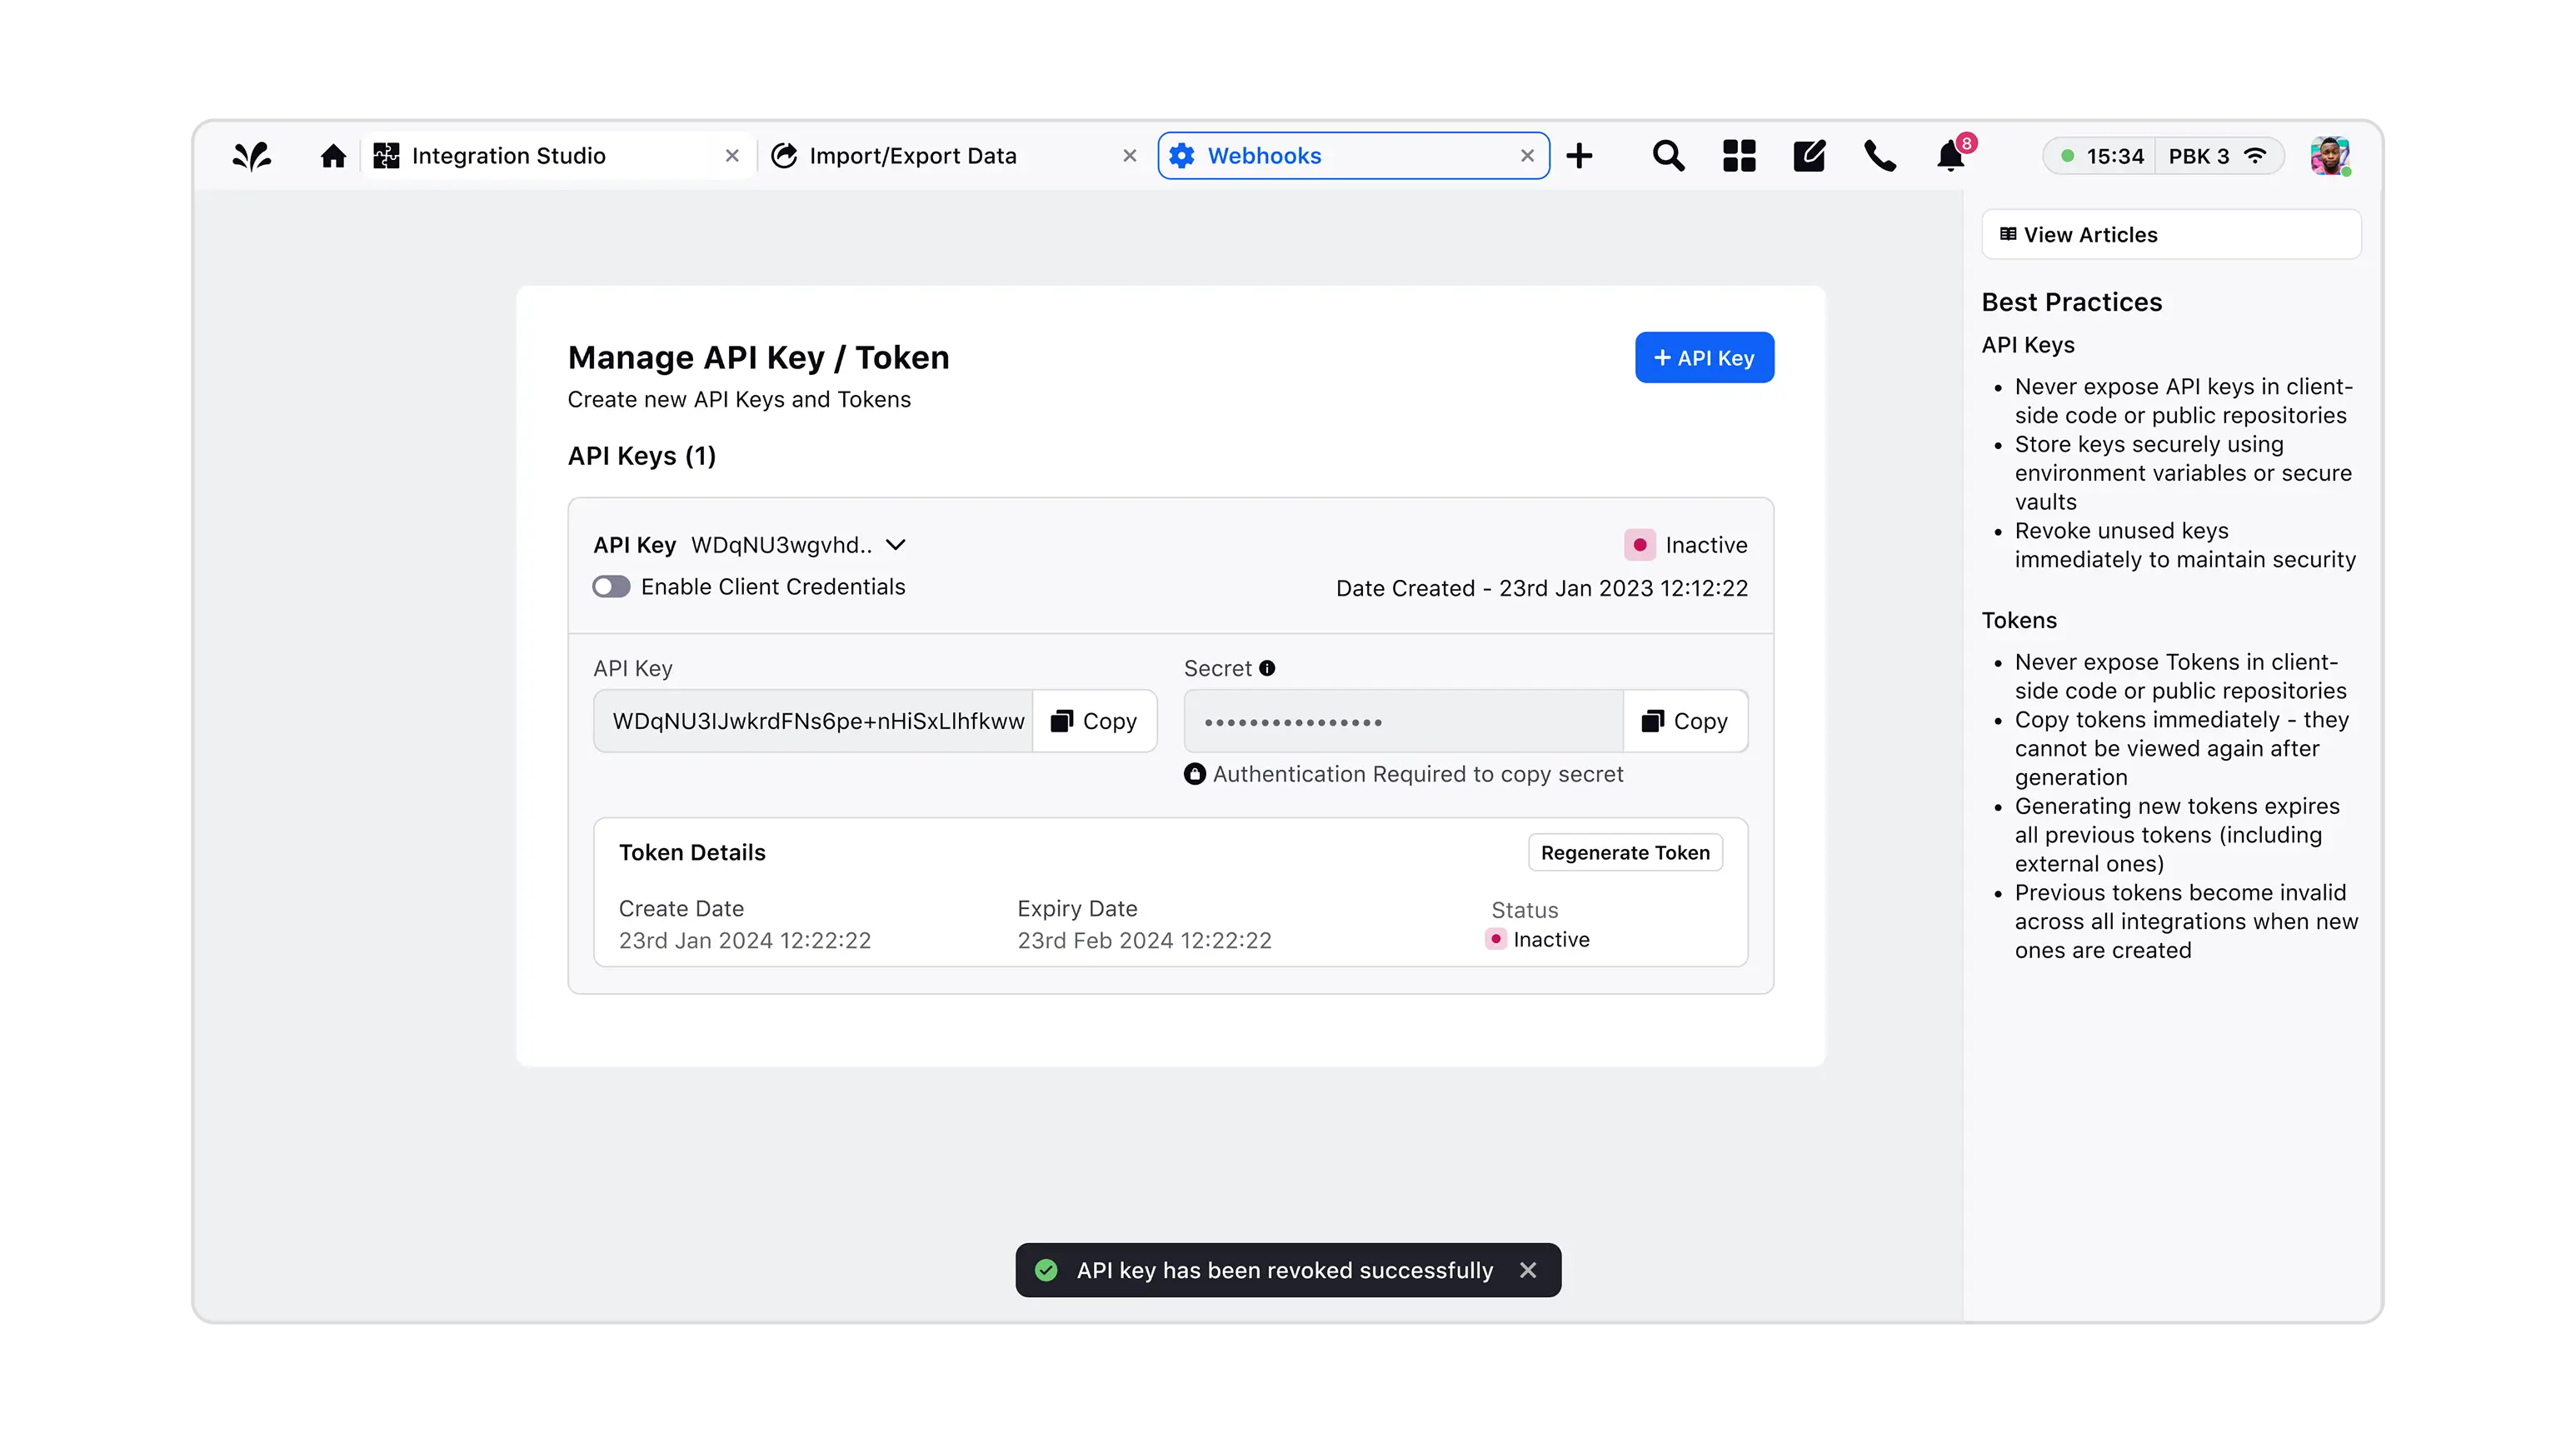2576x1443 pixels.
Task: Go to the home icon
Action: pos(333,156)
